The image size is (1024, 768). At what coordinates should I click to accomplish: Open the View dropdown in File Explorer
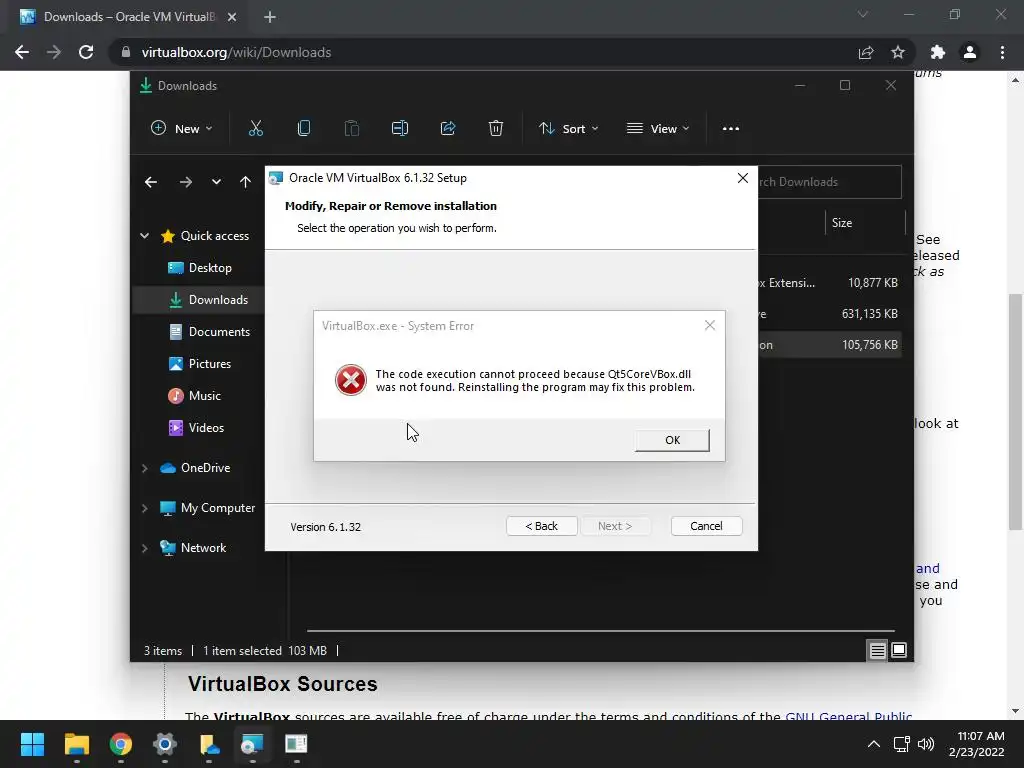[x=658, y=129]
